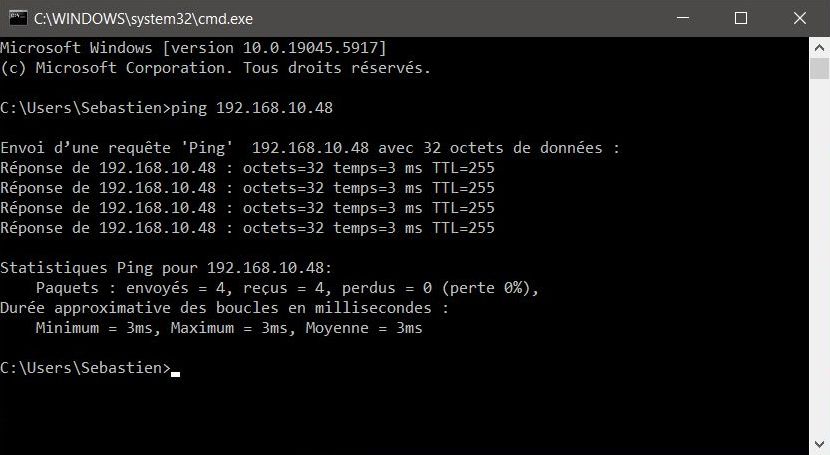Click the C:\WINDOWS\system32\cmd.exe title text
830x455 pixels.
(143, 19)
